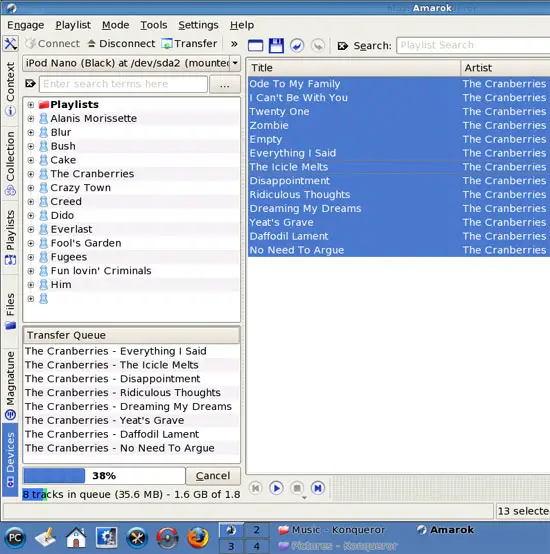Viewport: 550px width, 554px height.
Task: Select 'Everything I Said' in the transfer queue
Action: (131, 351)
